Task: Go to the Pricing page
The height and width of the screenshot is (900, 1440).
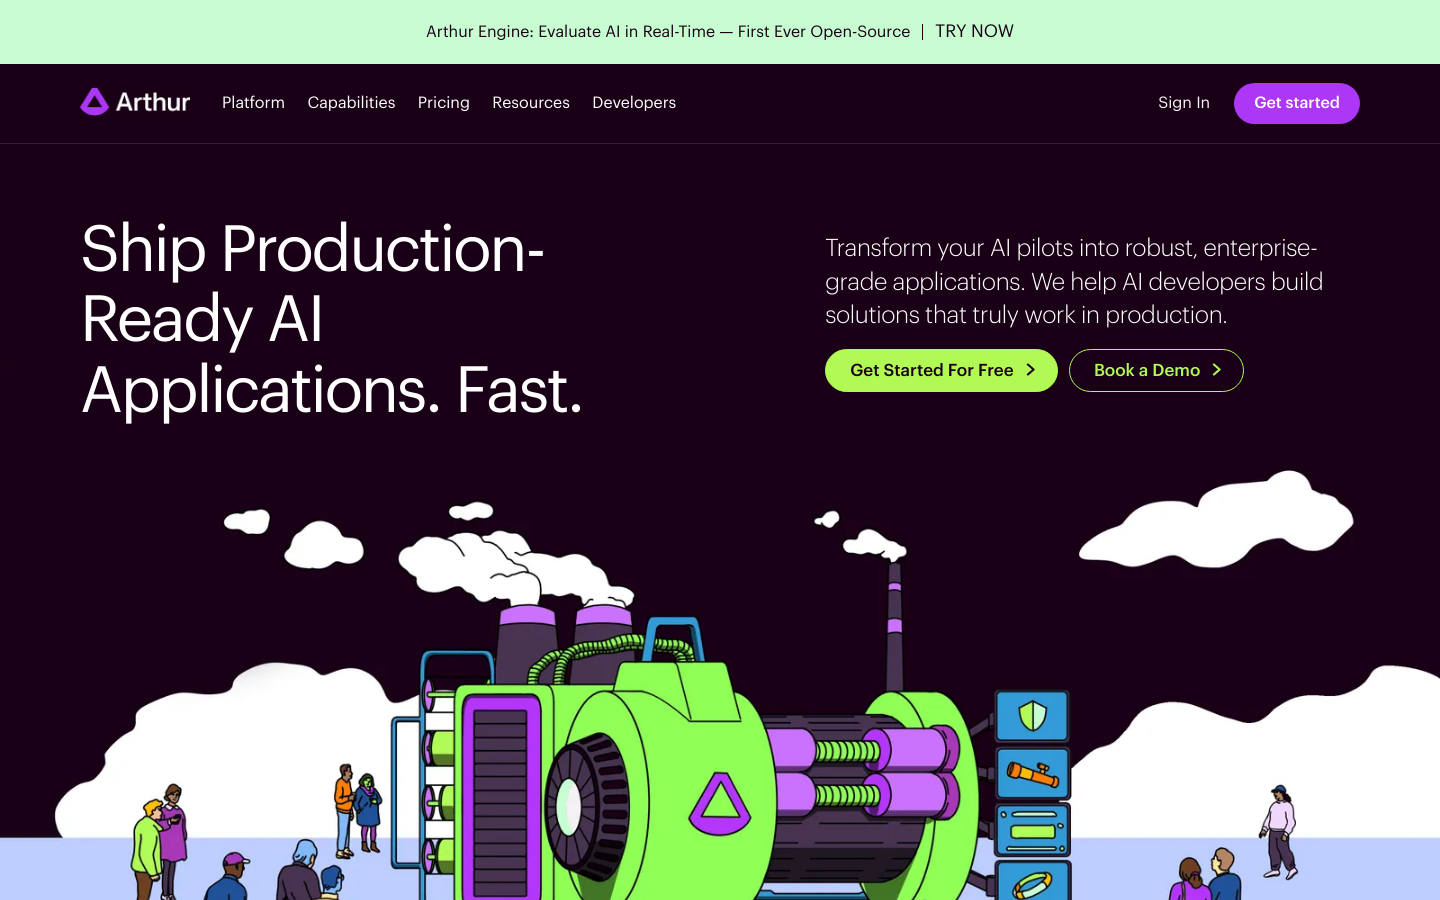Action: [x=443, y=103]
